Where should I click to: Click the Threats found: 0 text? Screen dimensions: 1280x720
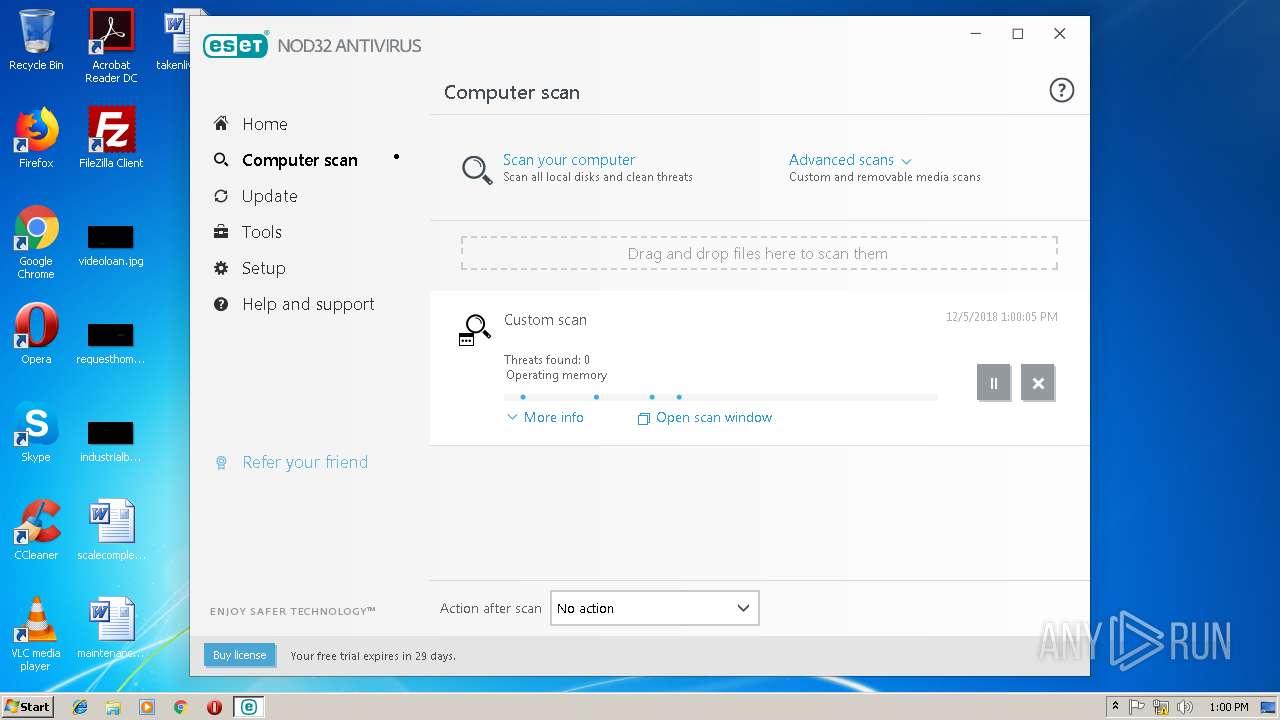[x=547, y=359]
